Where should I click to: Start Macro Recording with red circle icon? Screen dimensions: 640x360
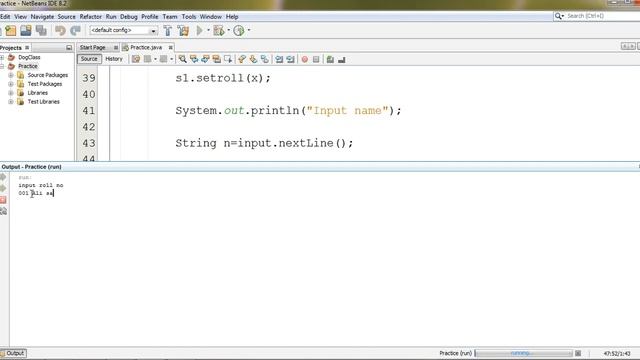tap(304, 60)
